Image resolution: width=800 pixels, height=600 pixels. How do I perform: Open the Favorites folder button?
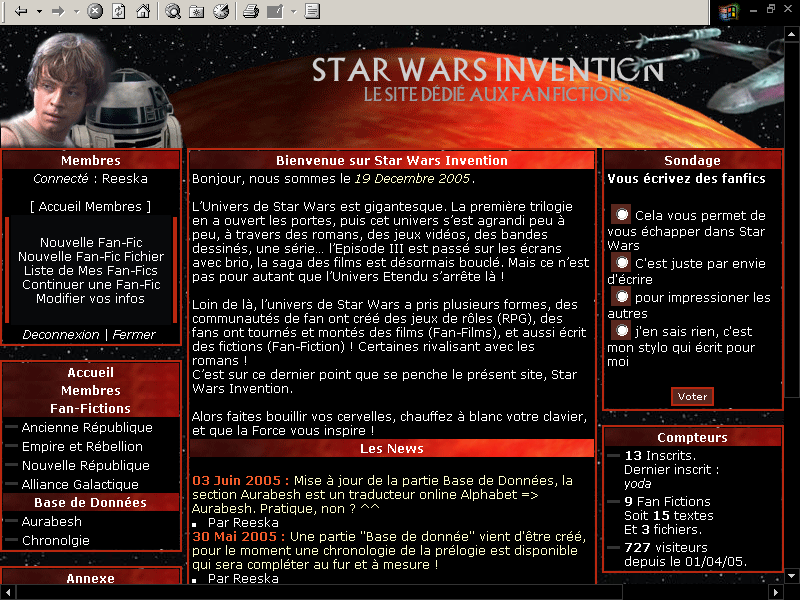(197, 11)
